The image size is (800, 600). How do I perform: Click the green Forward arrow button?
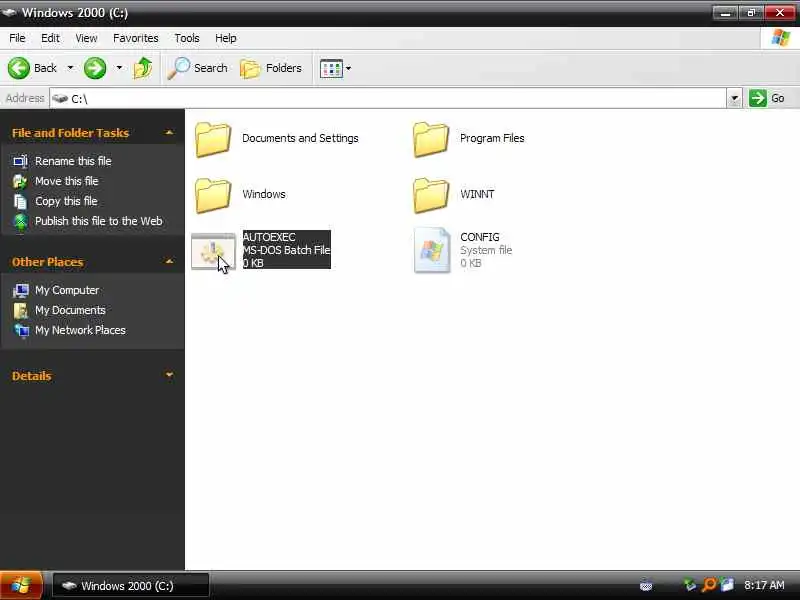(x=95, y=68)
